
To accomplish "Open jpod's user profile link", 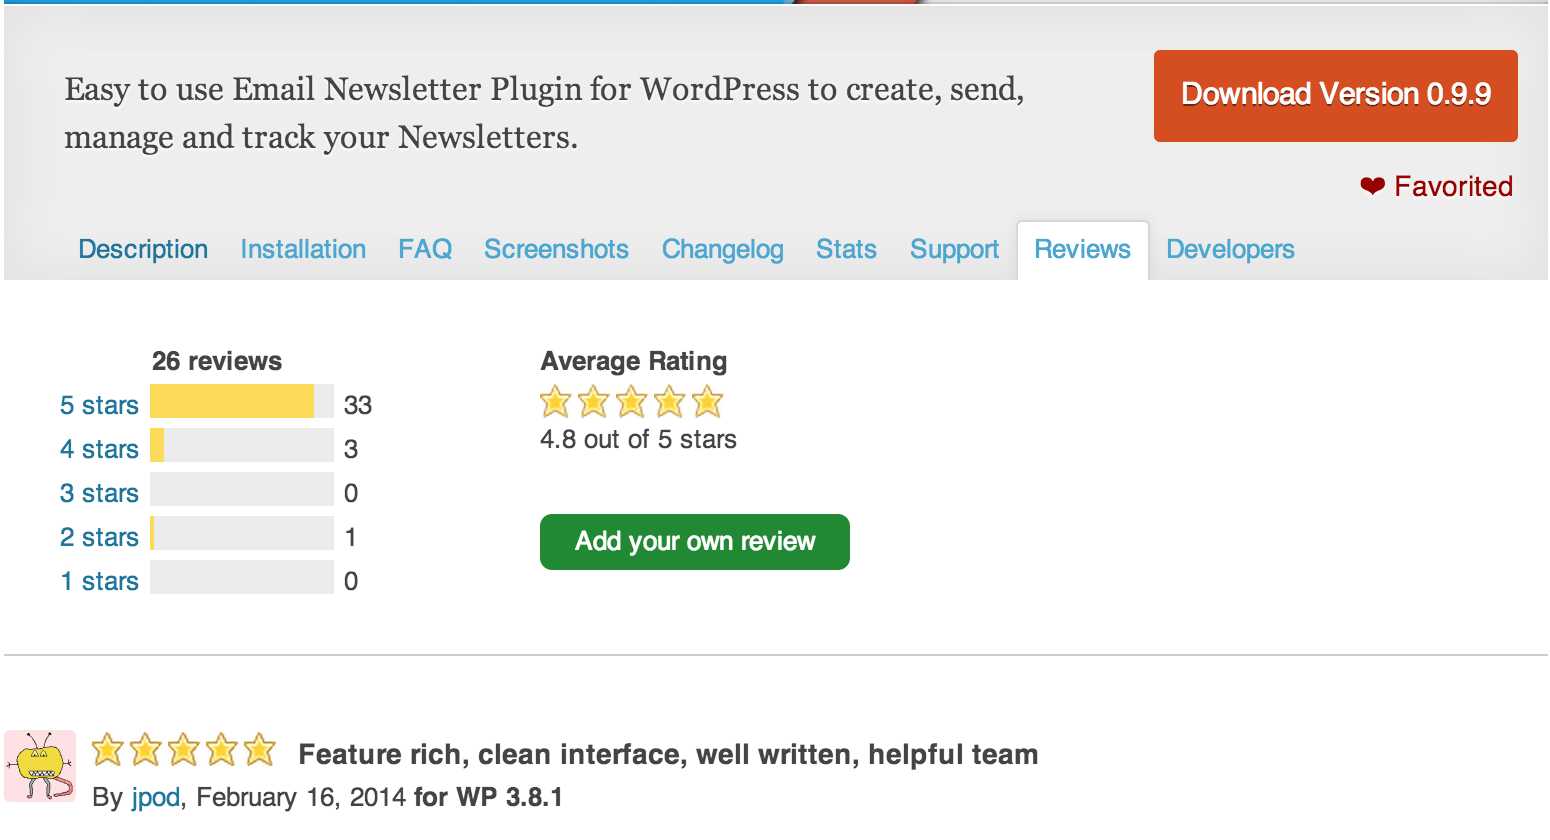I will 156,797.
